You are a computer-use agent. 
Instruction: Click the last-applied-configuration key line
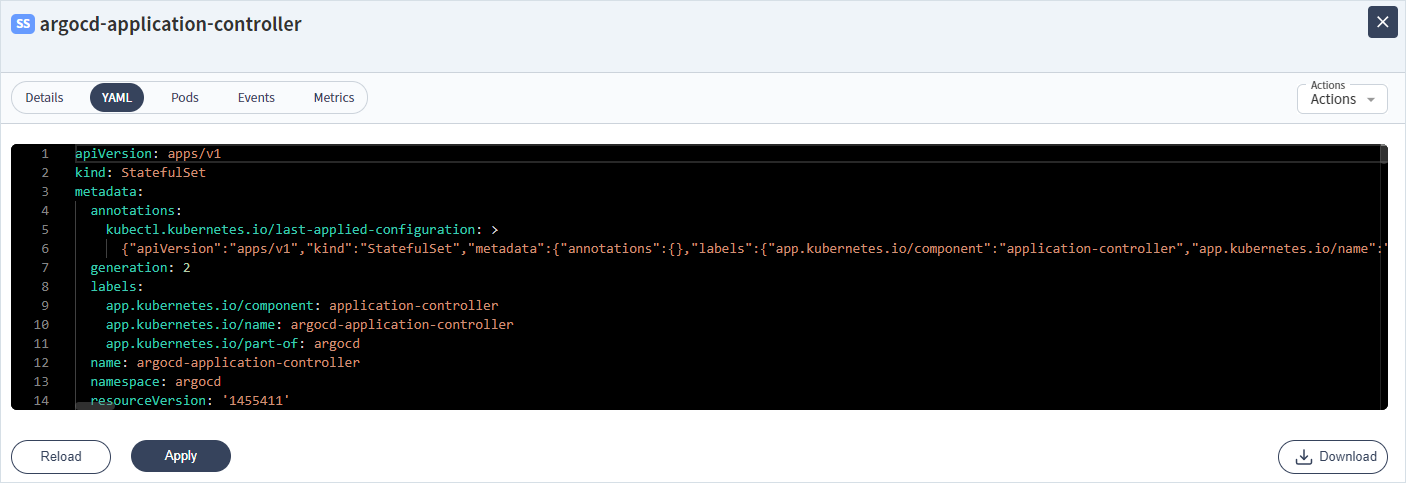click(302, 230)
